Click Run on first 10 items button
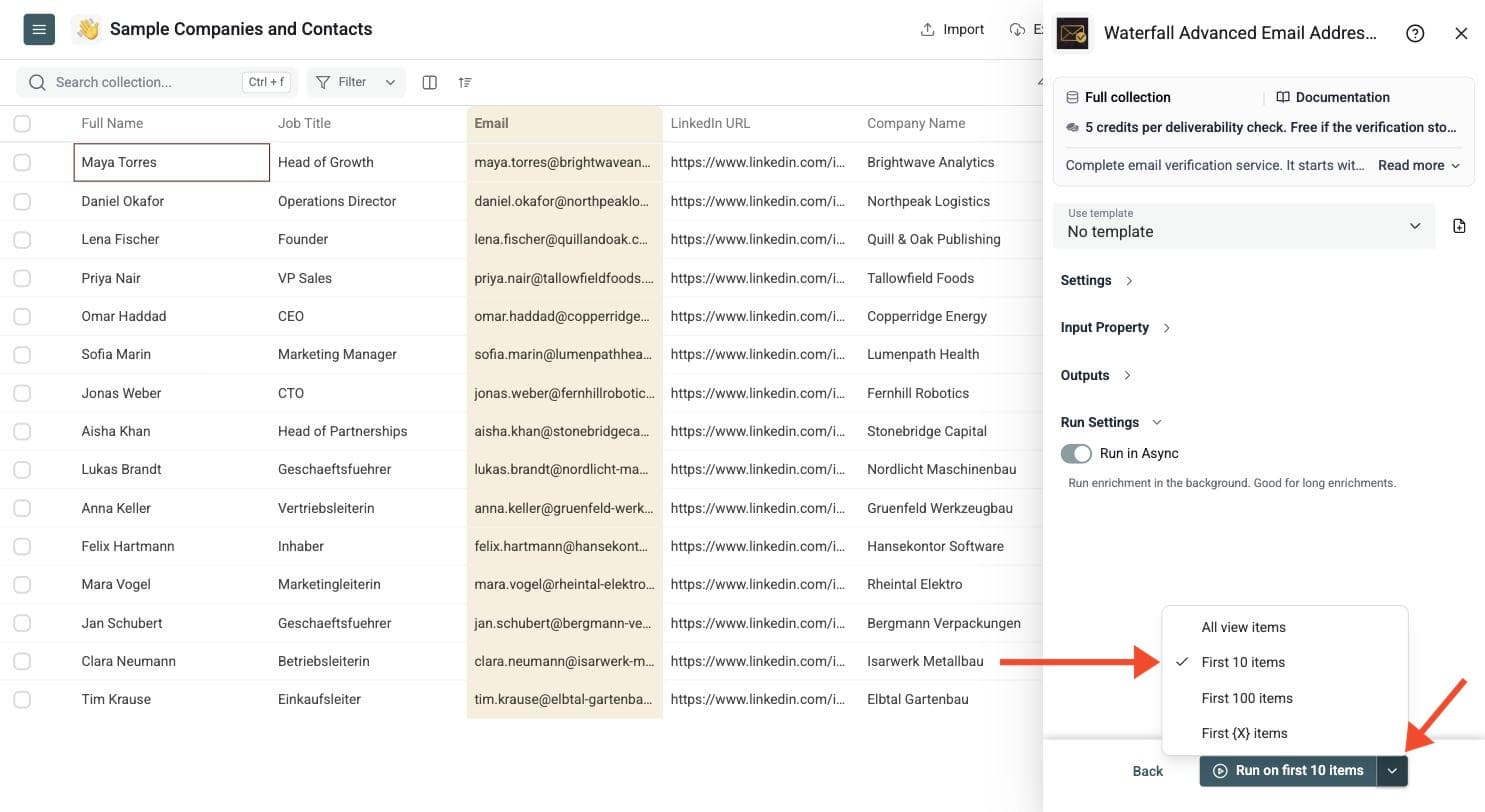The height and width of the screenshot is (812, 1485). point(1288,771)
